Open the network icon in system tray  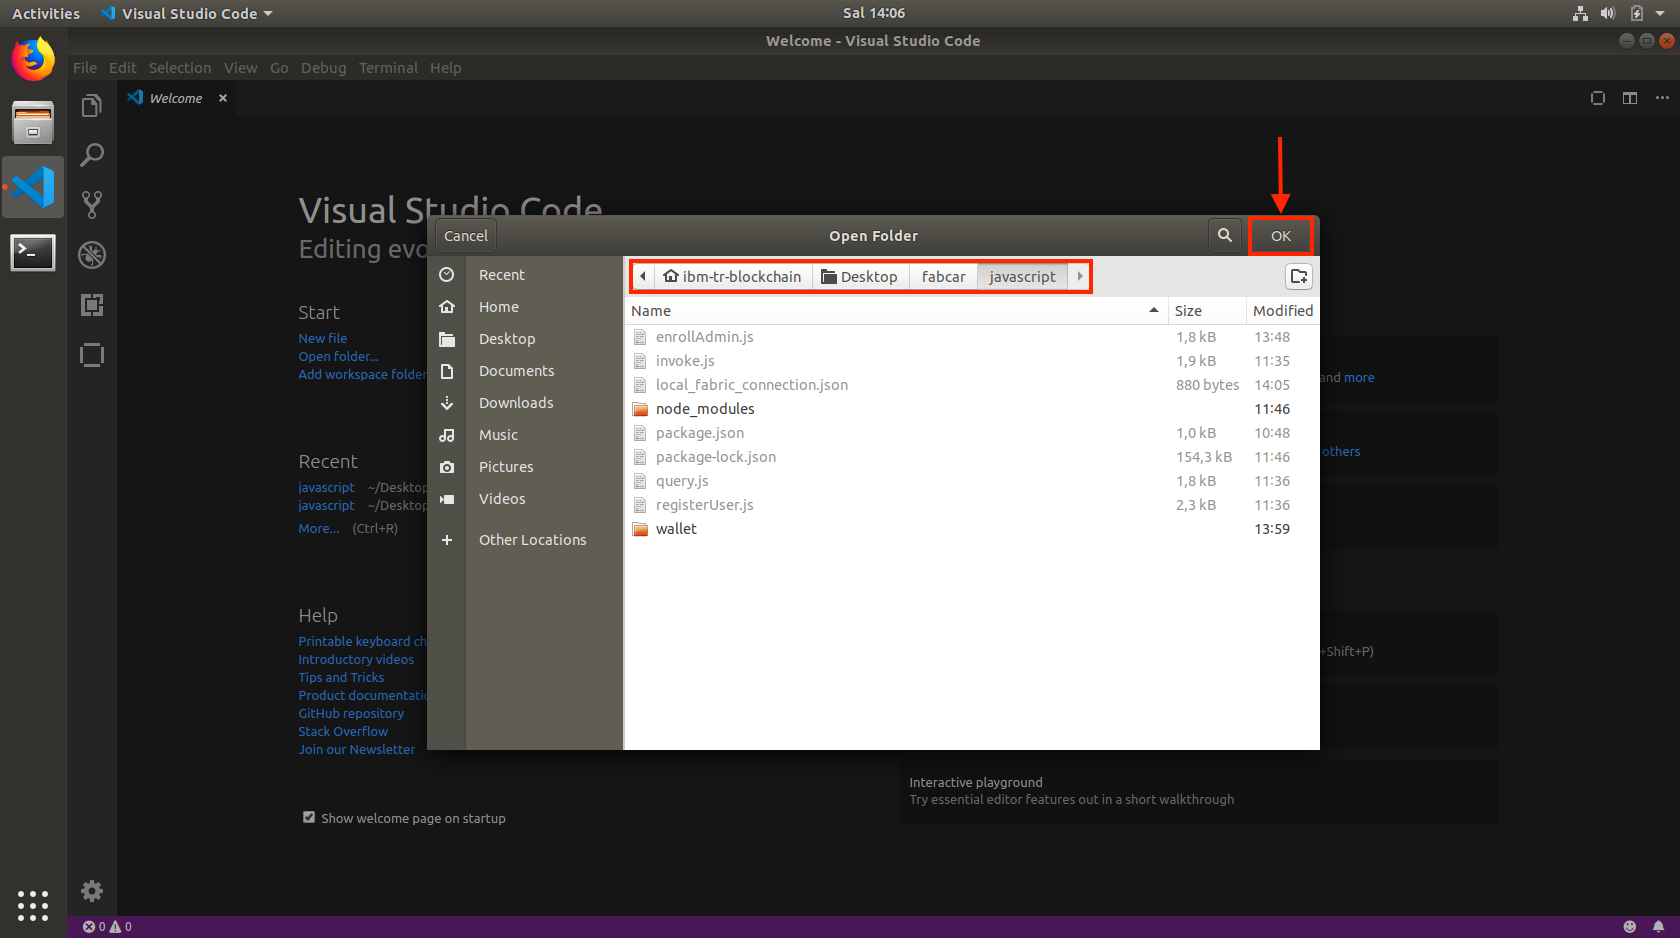[x=1580, y=13]
